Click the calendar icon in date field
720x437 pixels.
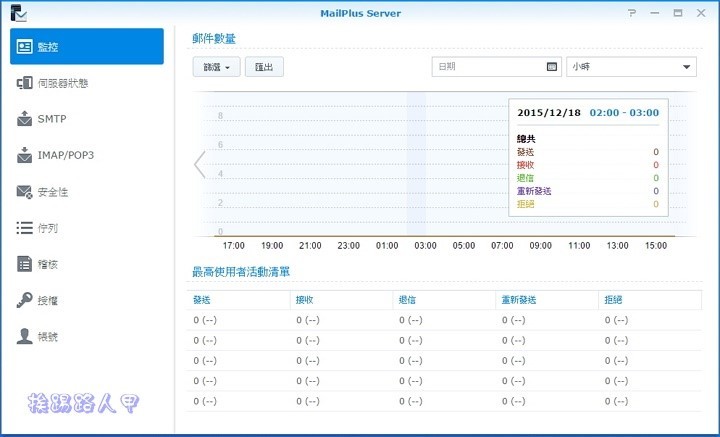551,67
